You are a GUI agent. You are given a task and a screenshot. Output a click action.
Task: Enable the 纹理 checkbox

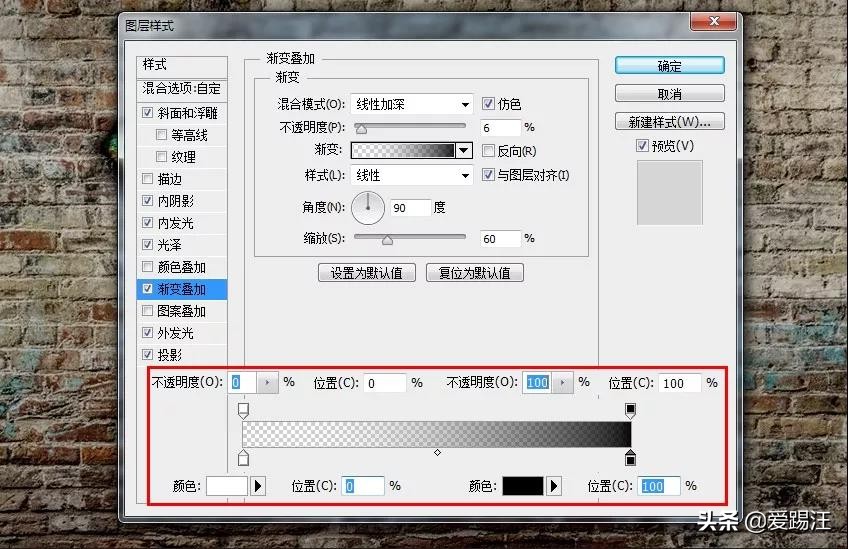[161, 157]
